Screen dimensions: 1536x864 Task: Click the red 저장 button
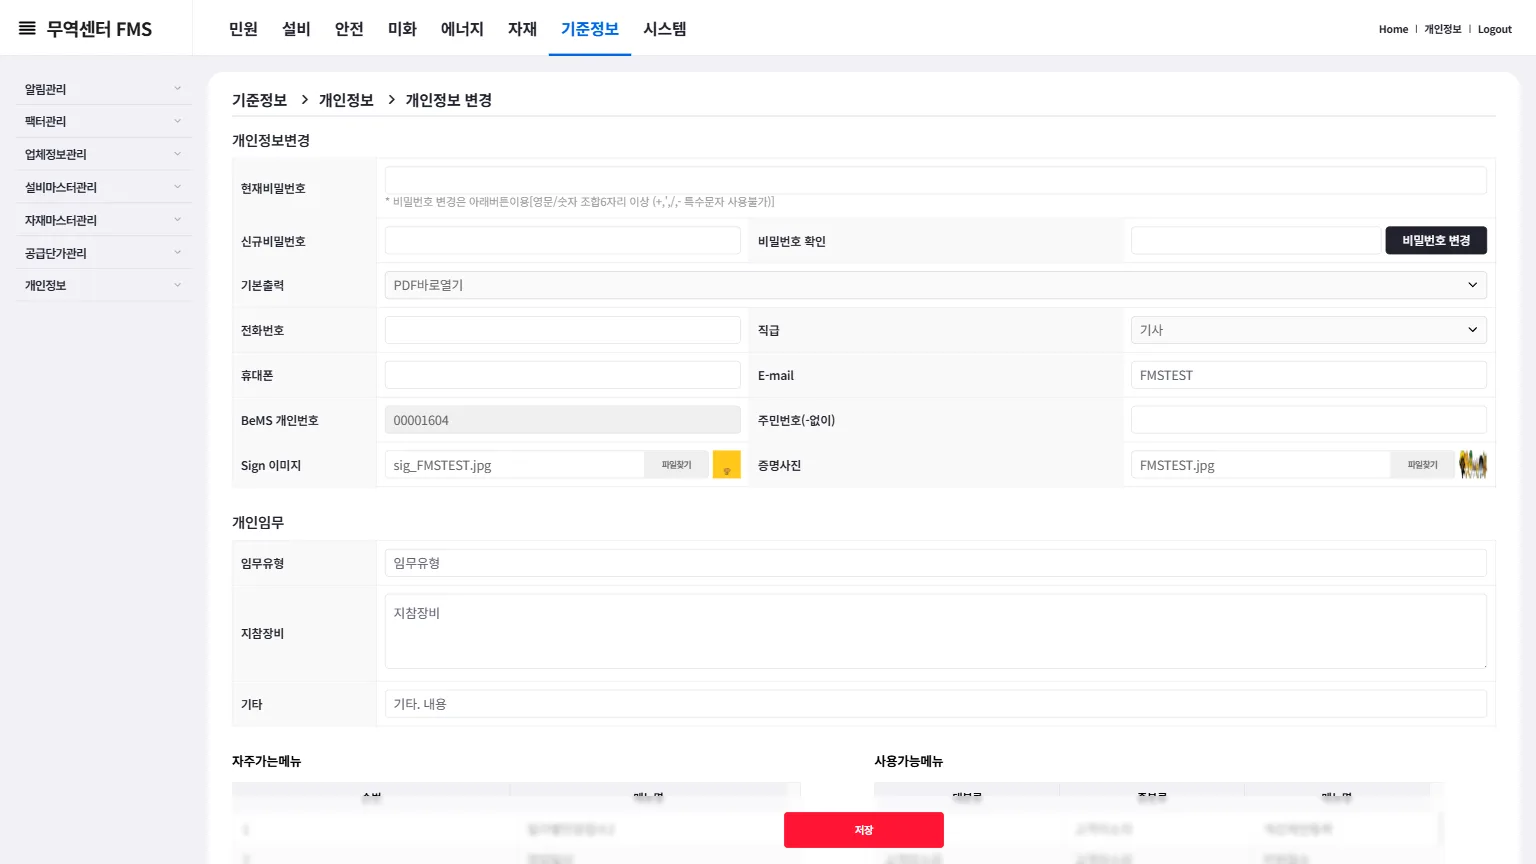(864, 830)
